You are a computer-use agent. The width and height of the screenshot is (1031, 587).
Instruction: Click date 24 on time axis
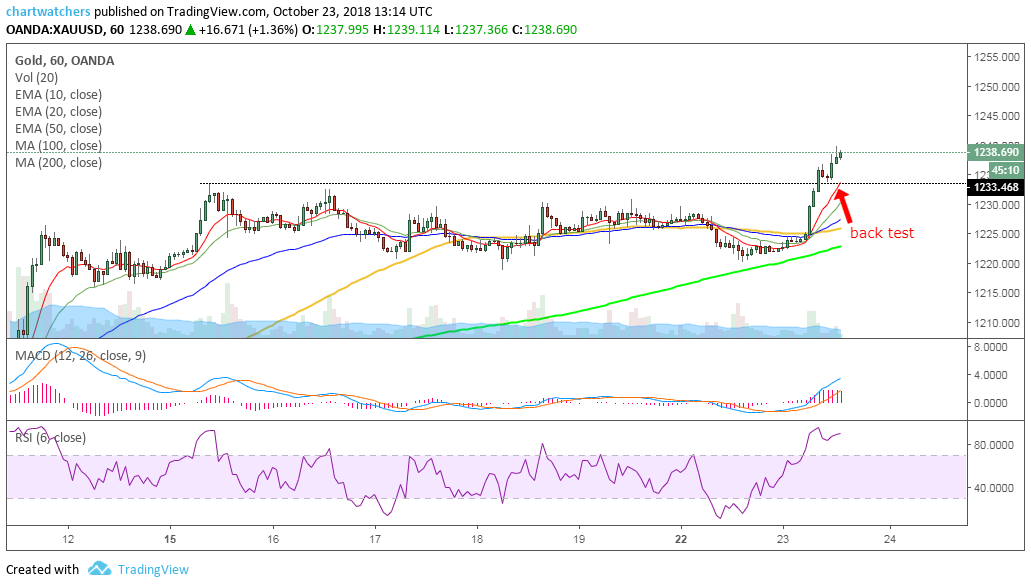tap(890, 539)
